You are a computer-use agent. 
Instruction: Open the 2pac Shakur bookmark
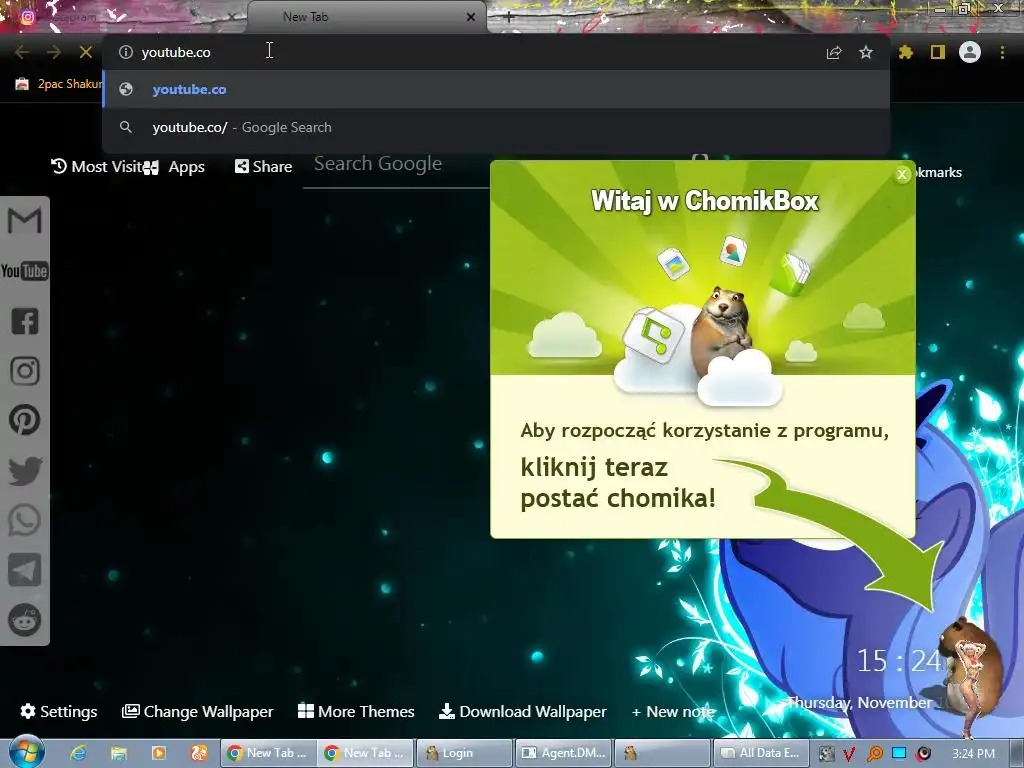[59, 84]
